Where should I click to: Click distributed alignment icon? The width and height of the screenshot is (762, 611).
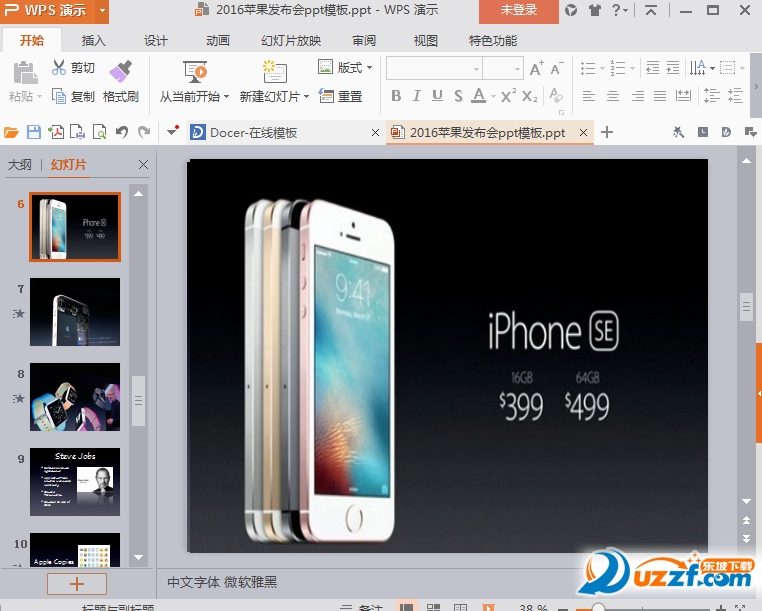pyautogui.click(x=683, y=96)
